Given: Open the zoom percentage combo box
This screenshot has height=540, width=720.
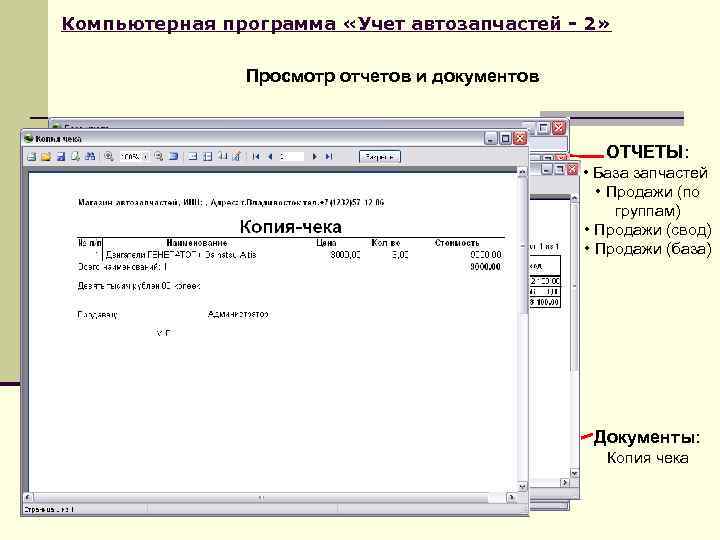Looking at the screenshot, I should pyautogui.click(x=134, y=157).
